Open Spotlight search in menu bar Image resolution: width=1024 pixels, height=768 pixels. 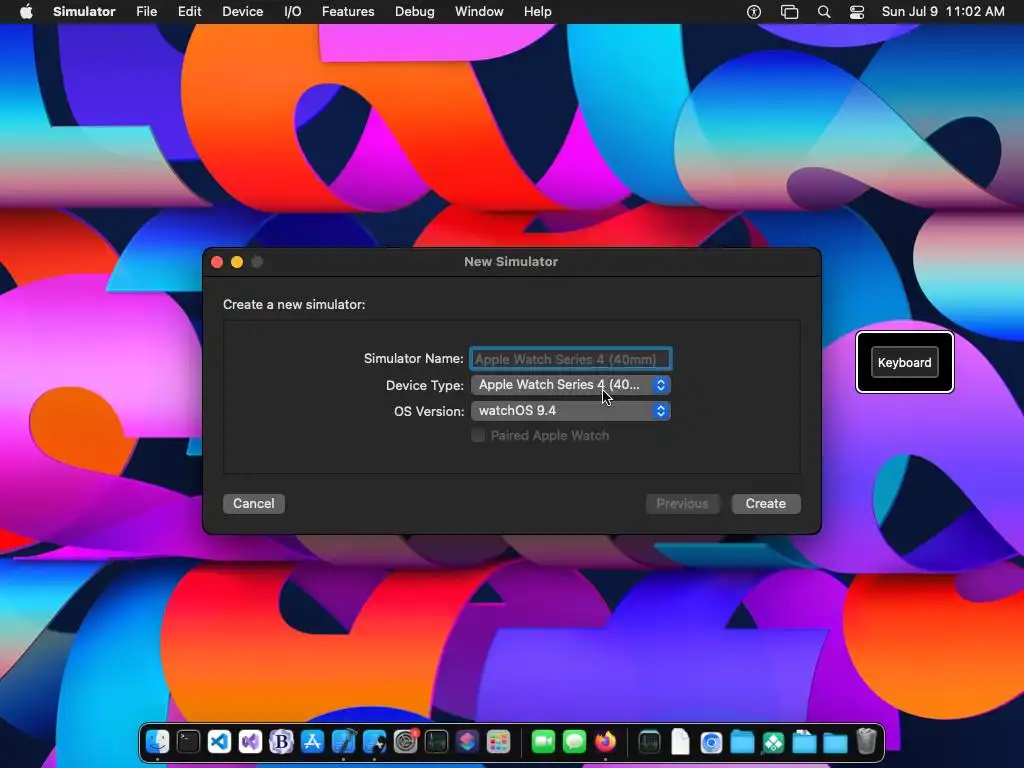824,12
